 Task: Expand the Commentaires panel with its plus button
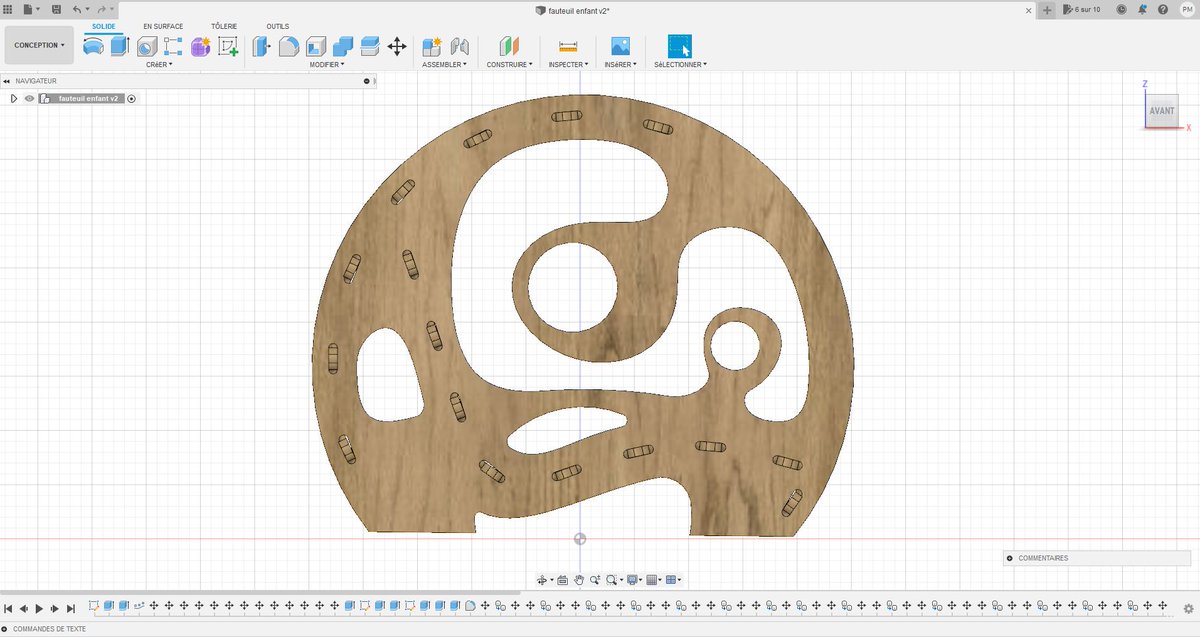coord(1010,558)
